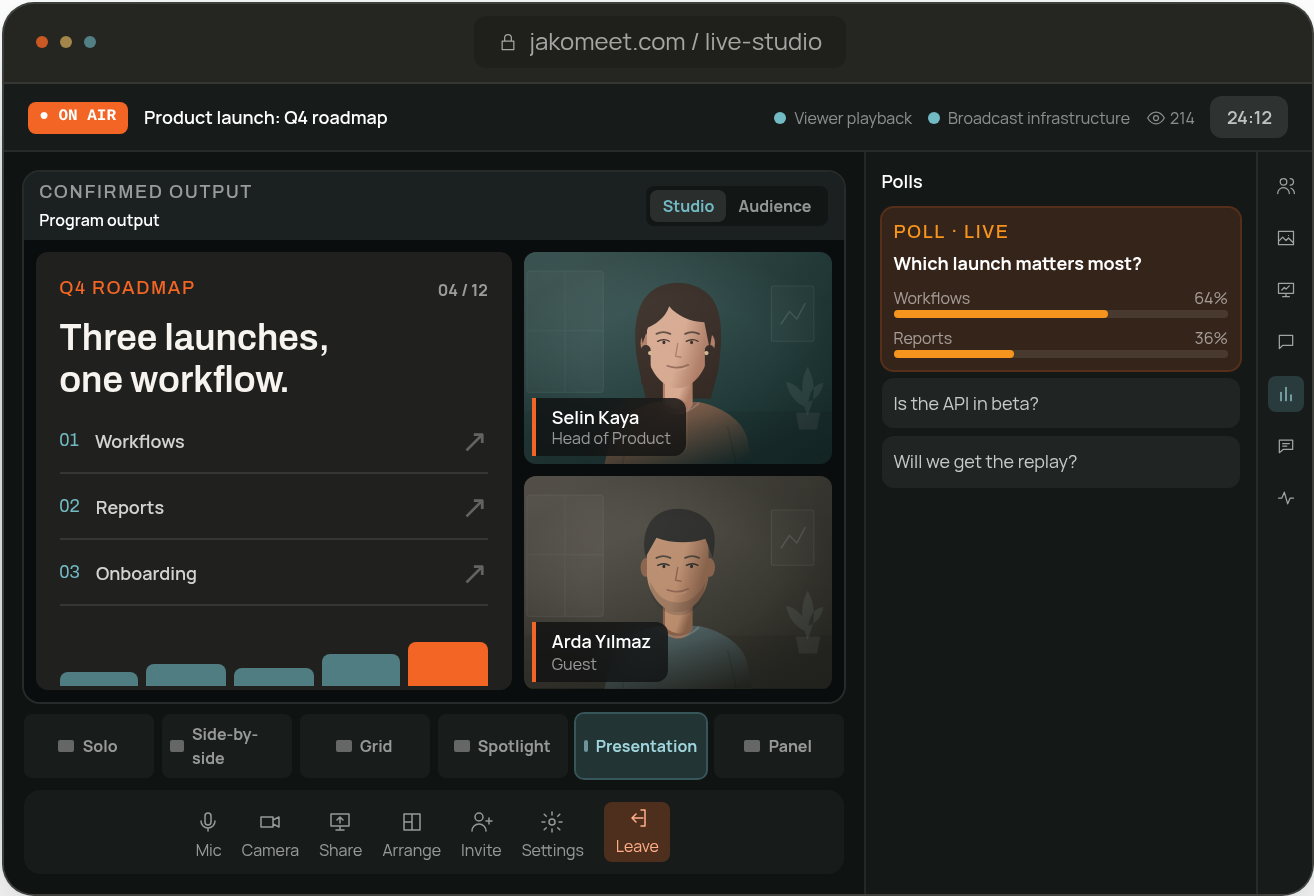
Task: Open the slide's Onboarding row arrow
Action: [x=475, y=574]
